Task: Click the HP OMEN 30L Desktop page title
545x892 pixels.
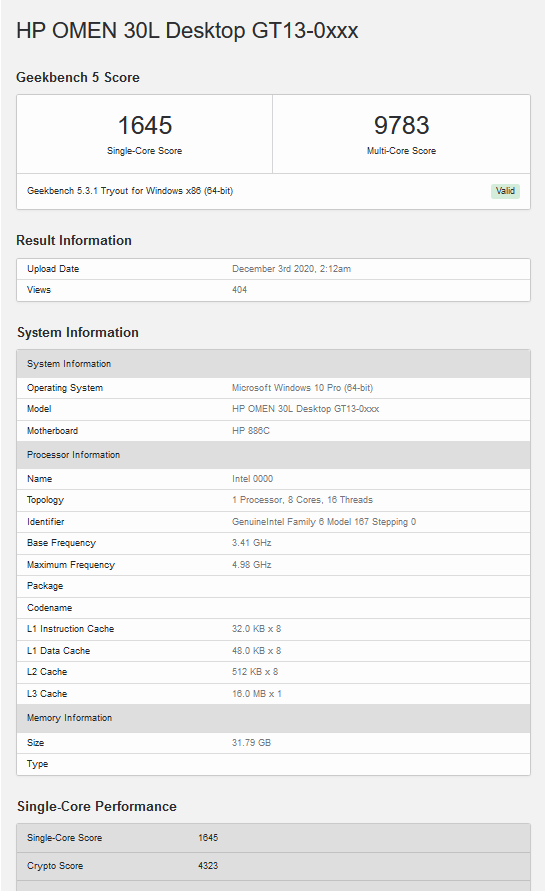Action: coord(187,31)
